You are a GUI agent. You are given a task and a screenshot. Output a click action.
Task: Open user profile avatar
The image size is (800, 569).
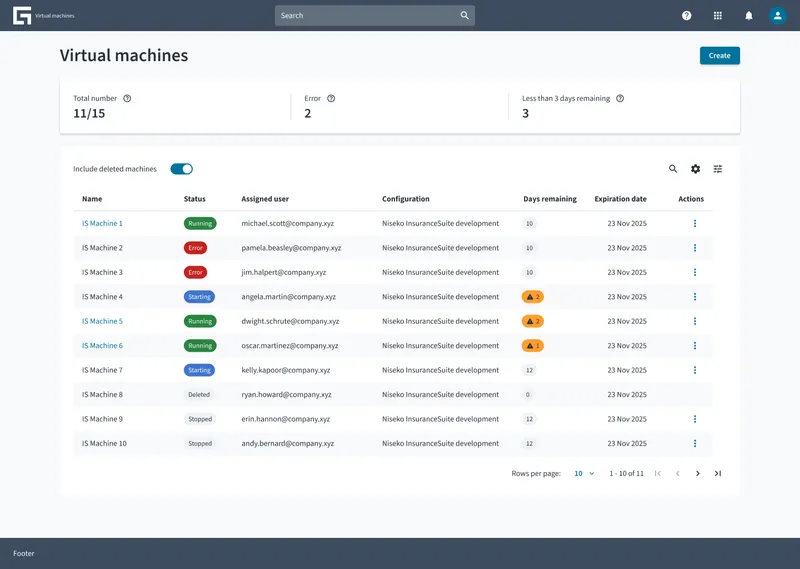pos(777,15)
